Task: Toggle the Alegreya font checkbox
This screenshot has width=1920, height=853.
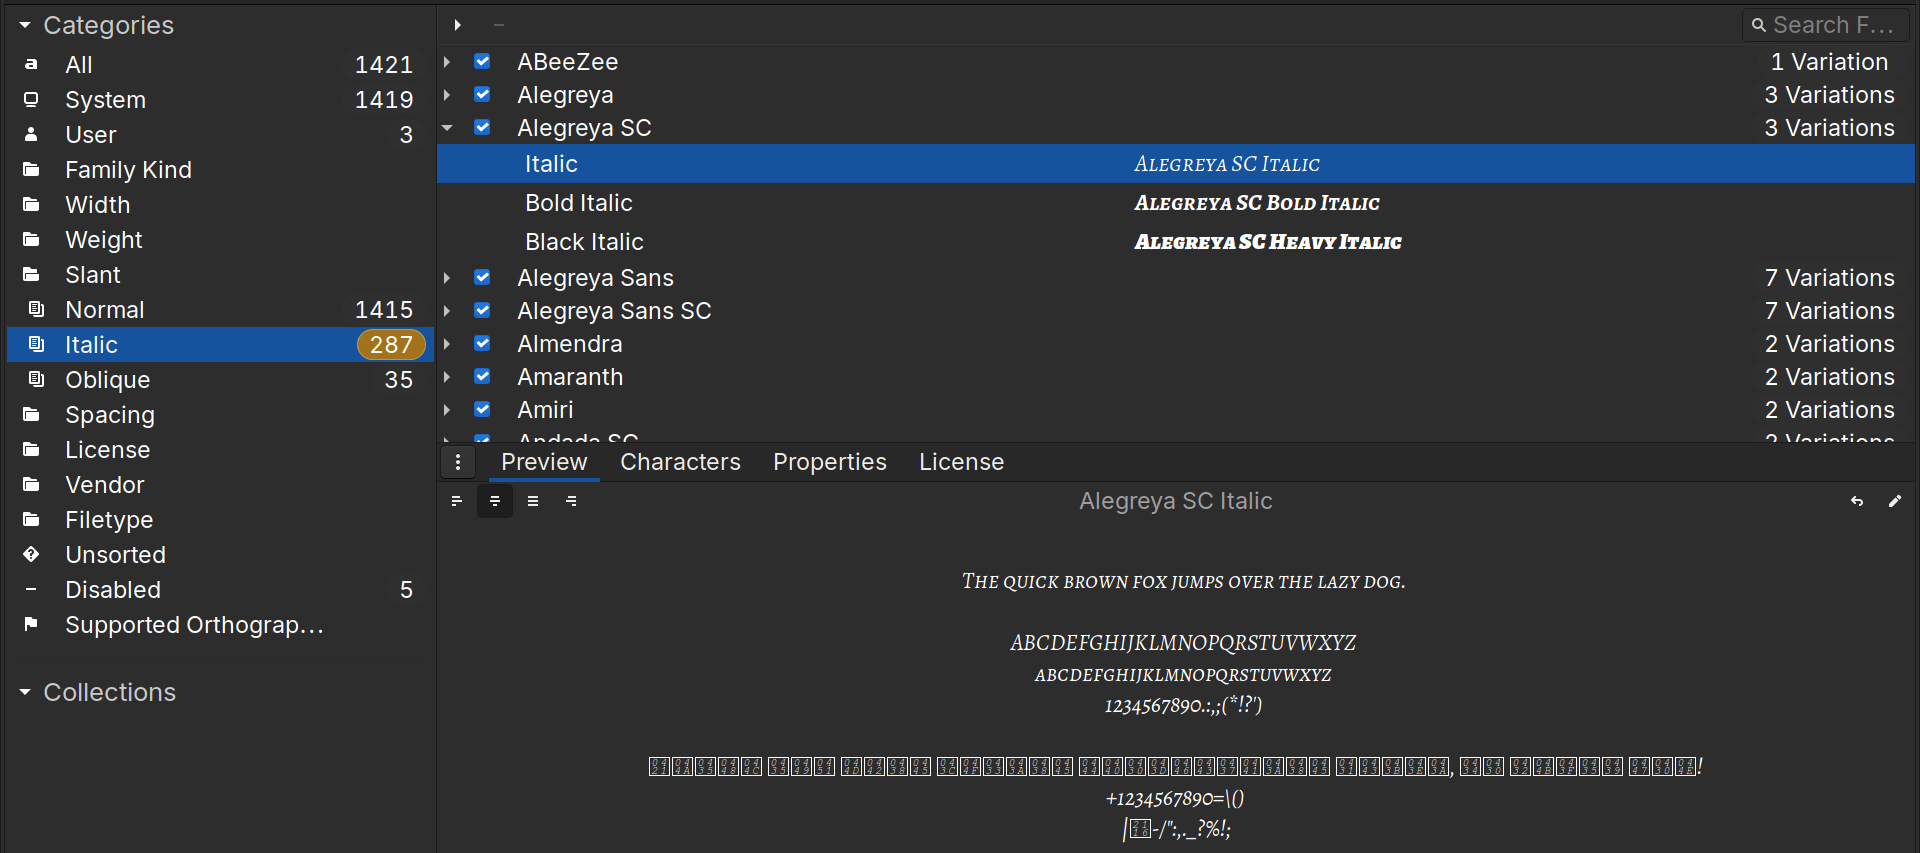Action: (482, 94)
